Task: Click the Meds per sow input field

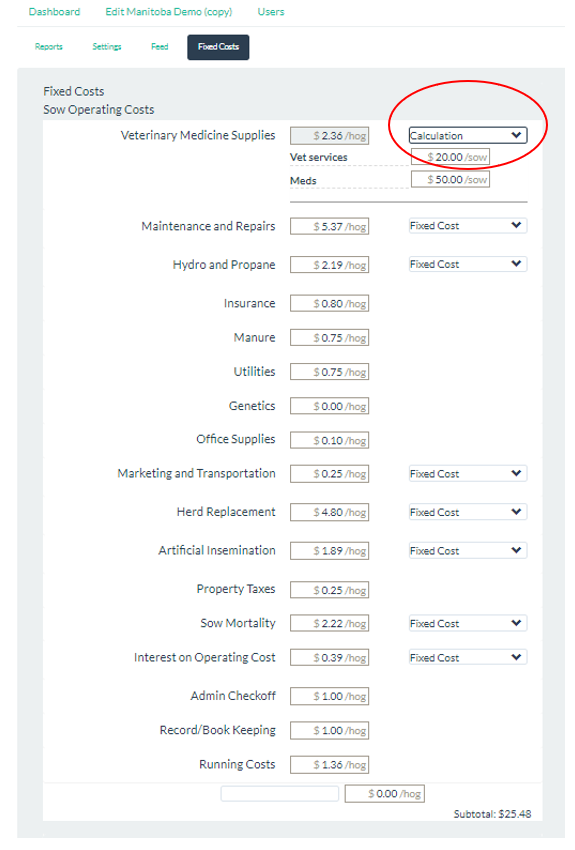Action: point(450,179)
